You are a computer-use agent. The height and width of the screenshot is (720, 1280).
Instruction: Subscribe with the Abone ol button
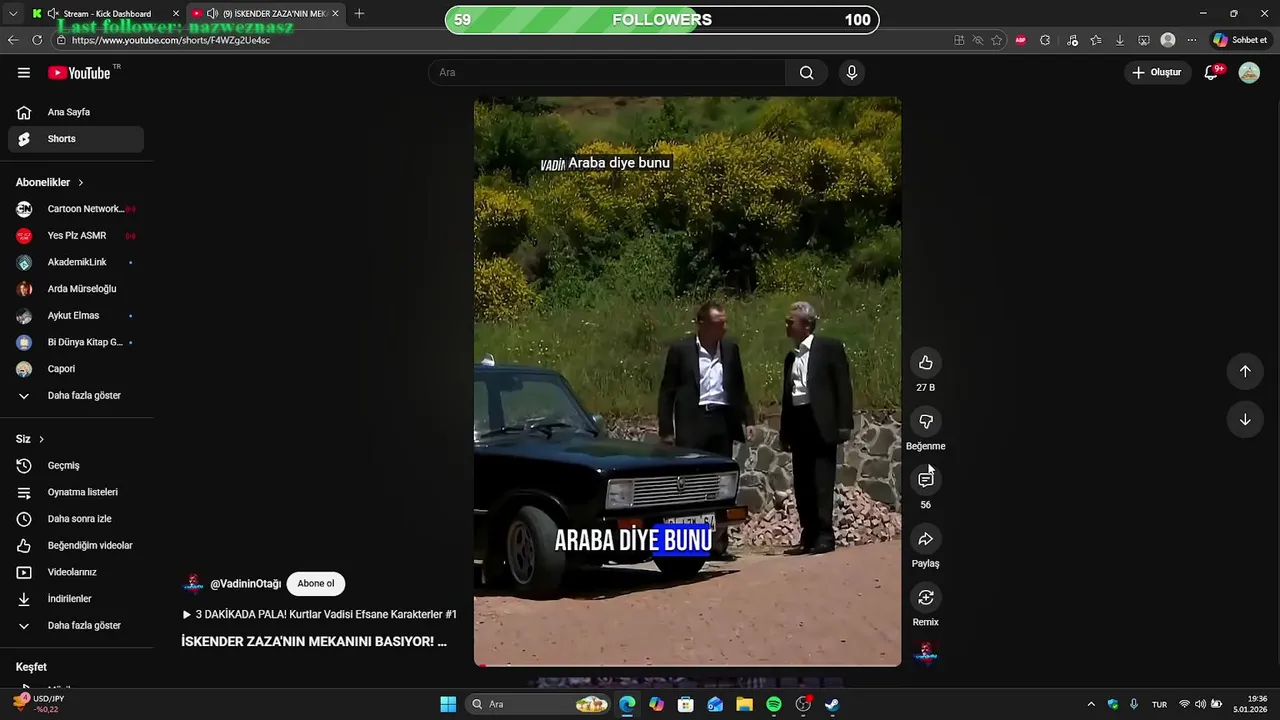pyautogui.click(x=316, y=584)
